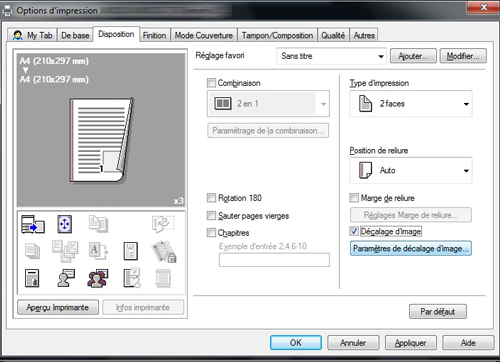
Task: Click the blue-arrows image shift icon
Action: [65, 224]
